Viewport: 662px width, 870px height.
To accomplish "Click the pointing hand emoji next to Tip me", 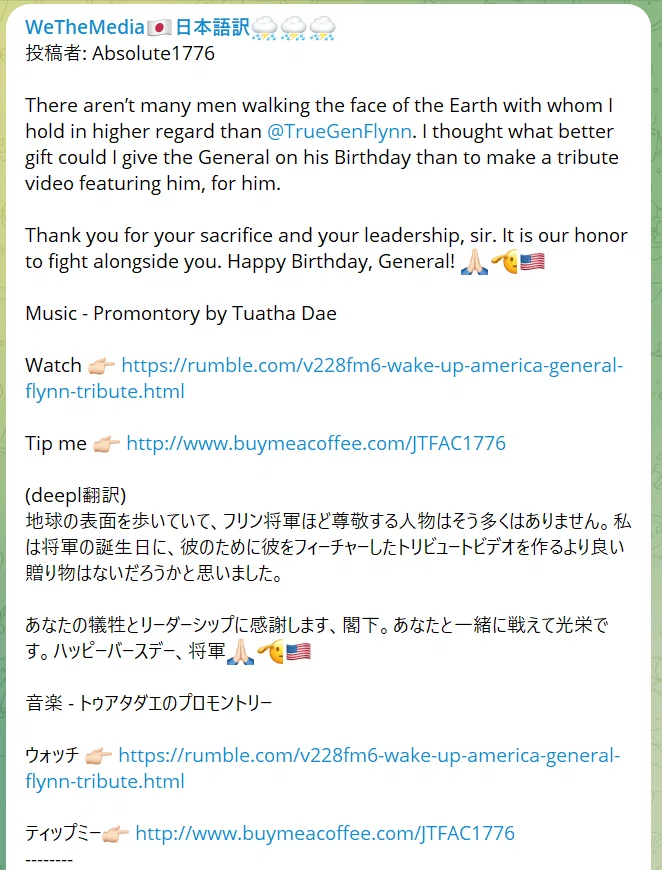I will [106, 444].
